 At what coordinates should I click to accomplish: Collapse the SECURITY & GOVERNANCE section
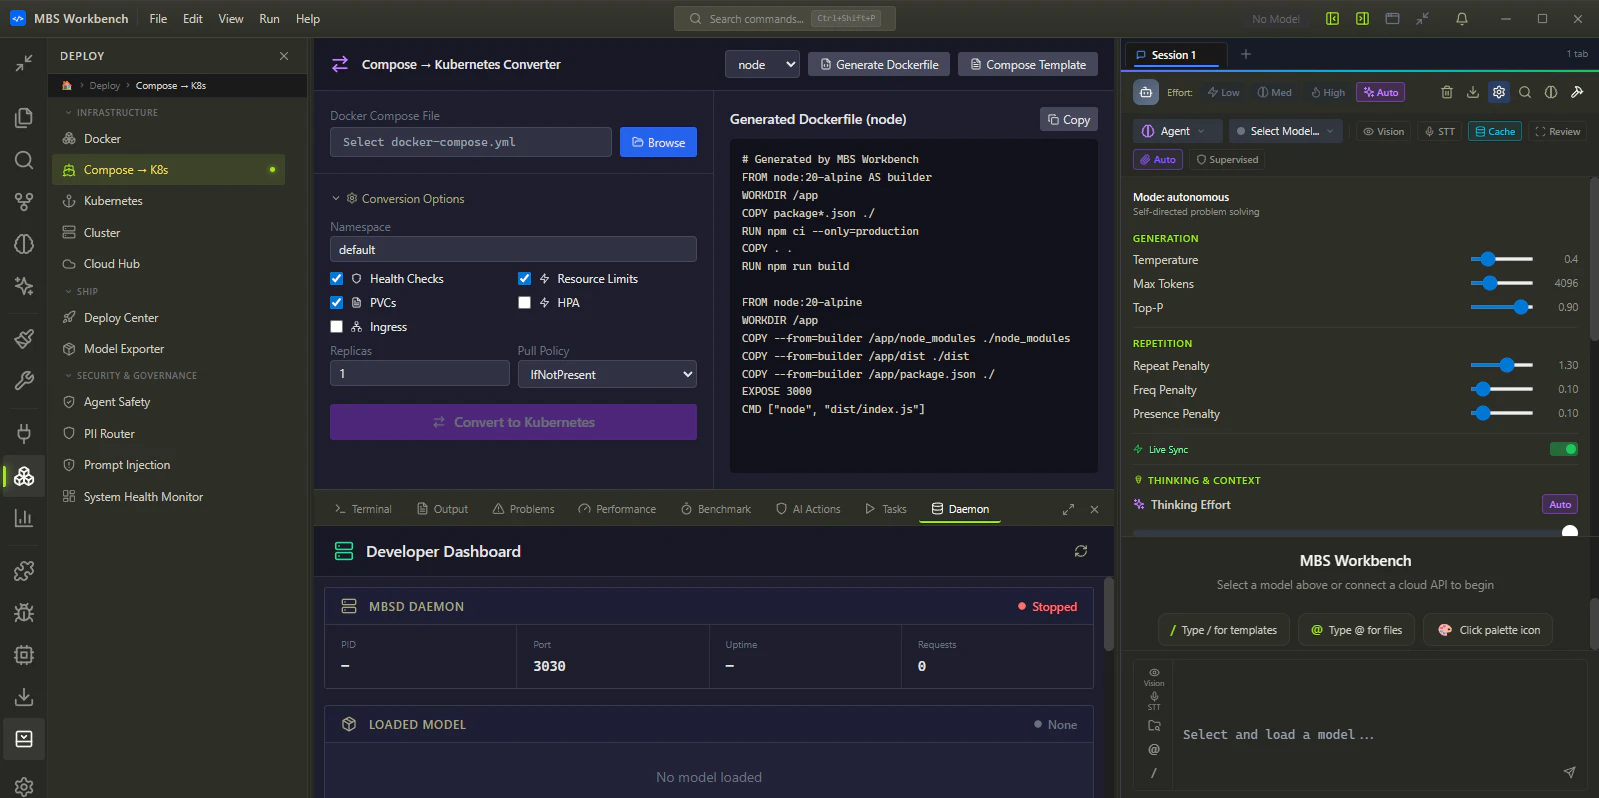click(x=130, y=376)
